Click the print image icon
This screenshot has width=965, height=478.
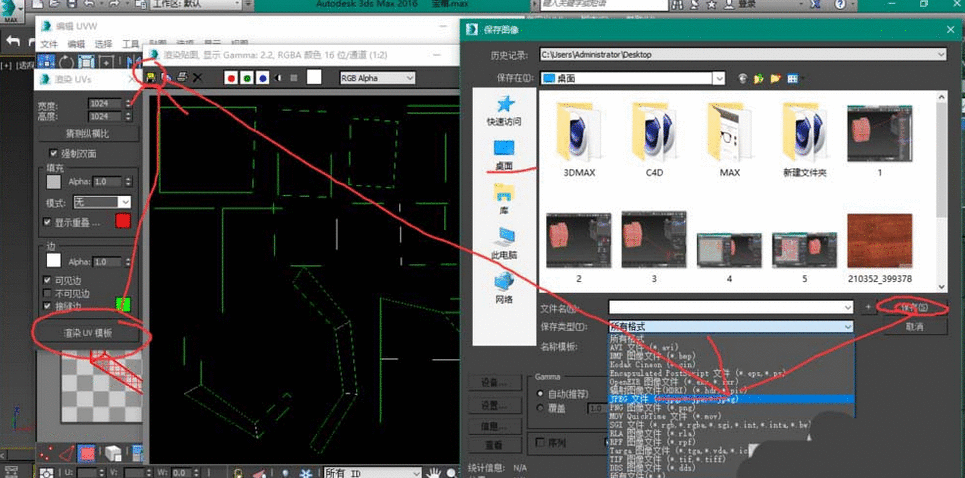coord(182,77)
